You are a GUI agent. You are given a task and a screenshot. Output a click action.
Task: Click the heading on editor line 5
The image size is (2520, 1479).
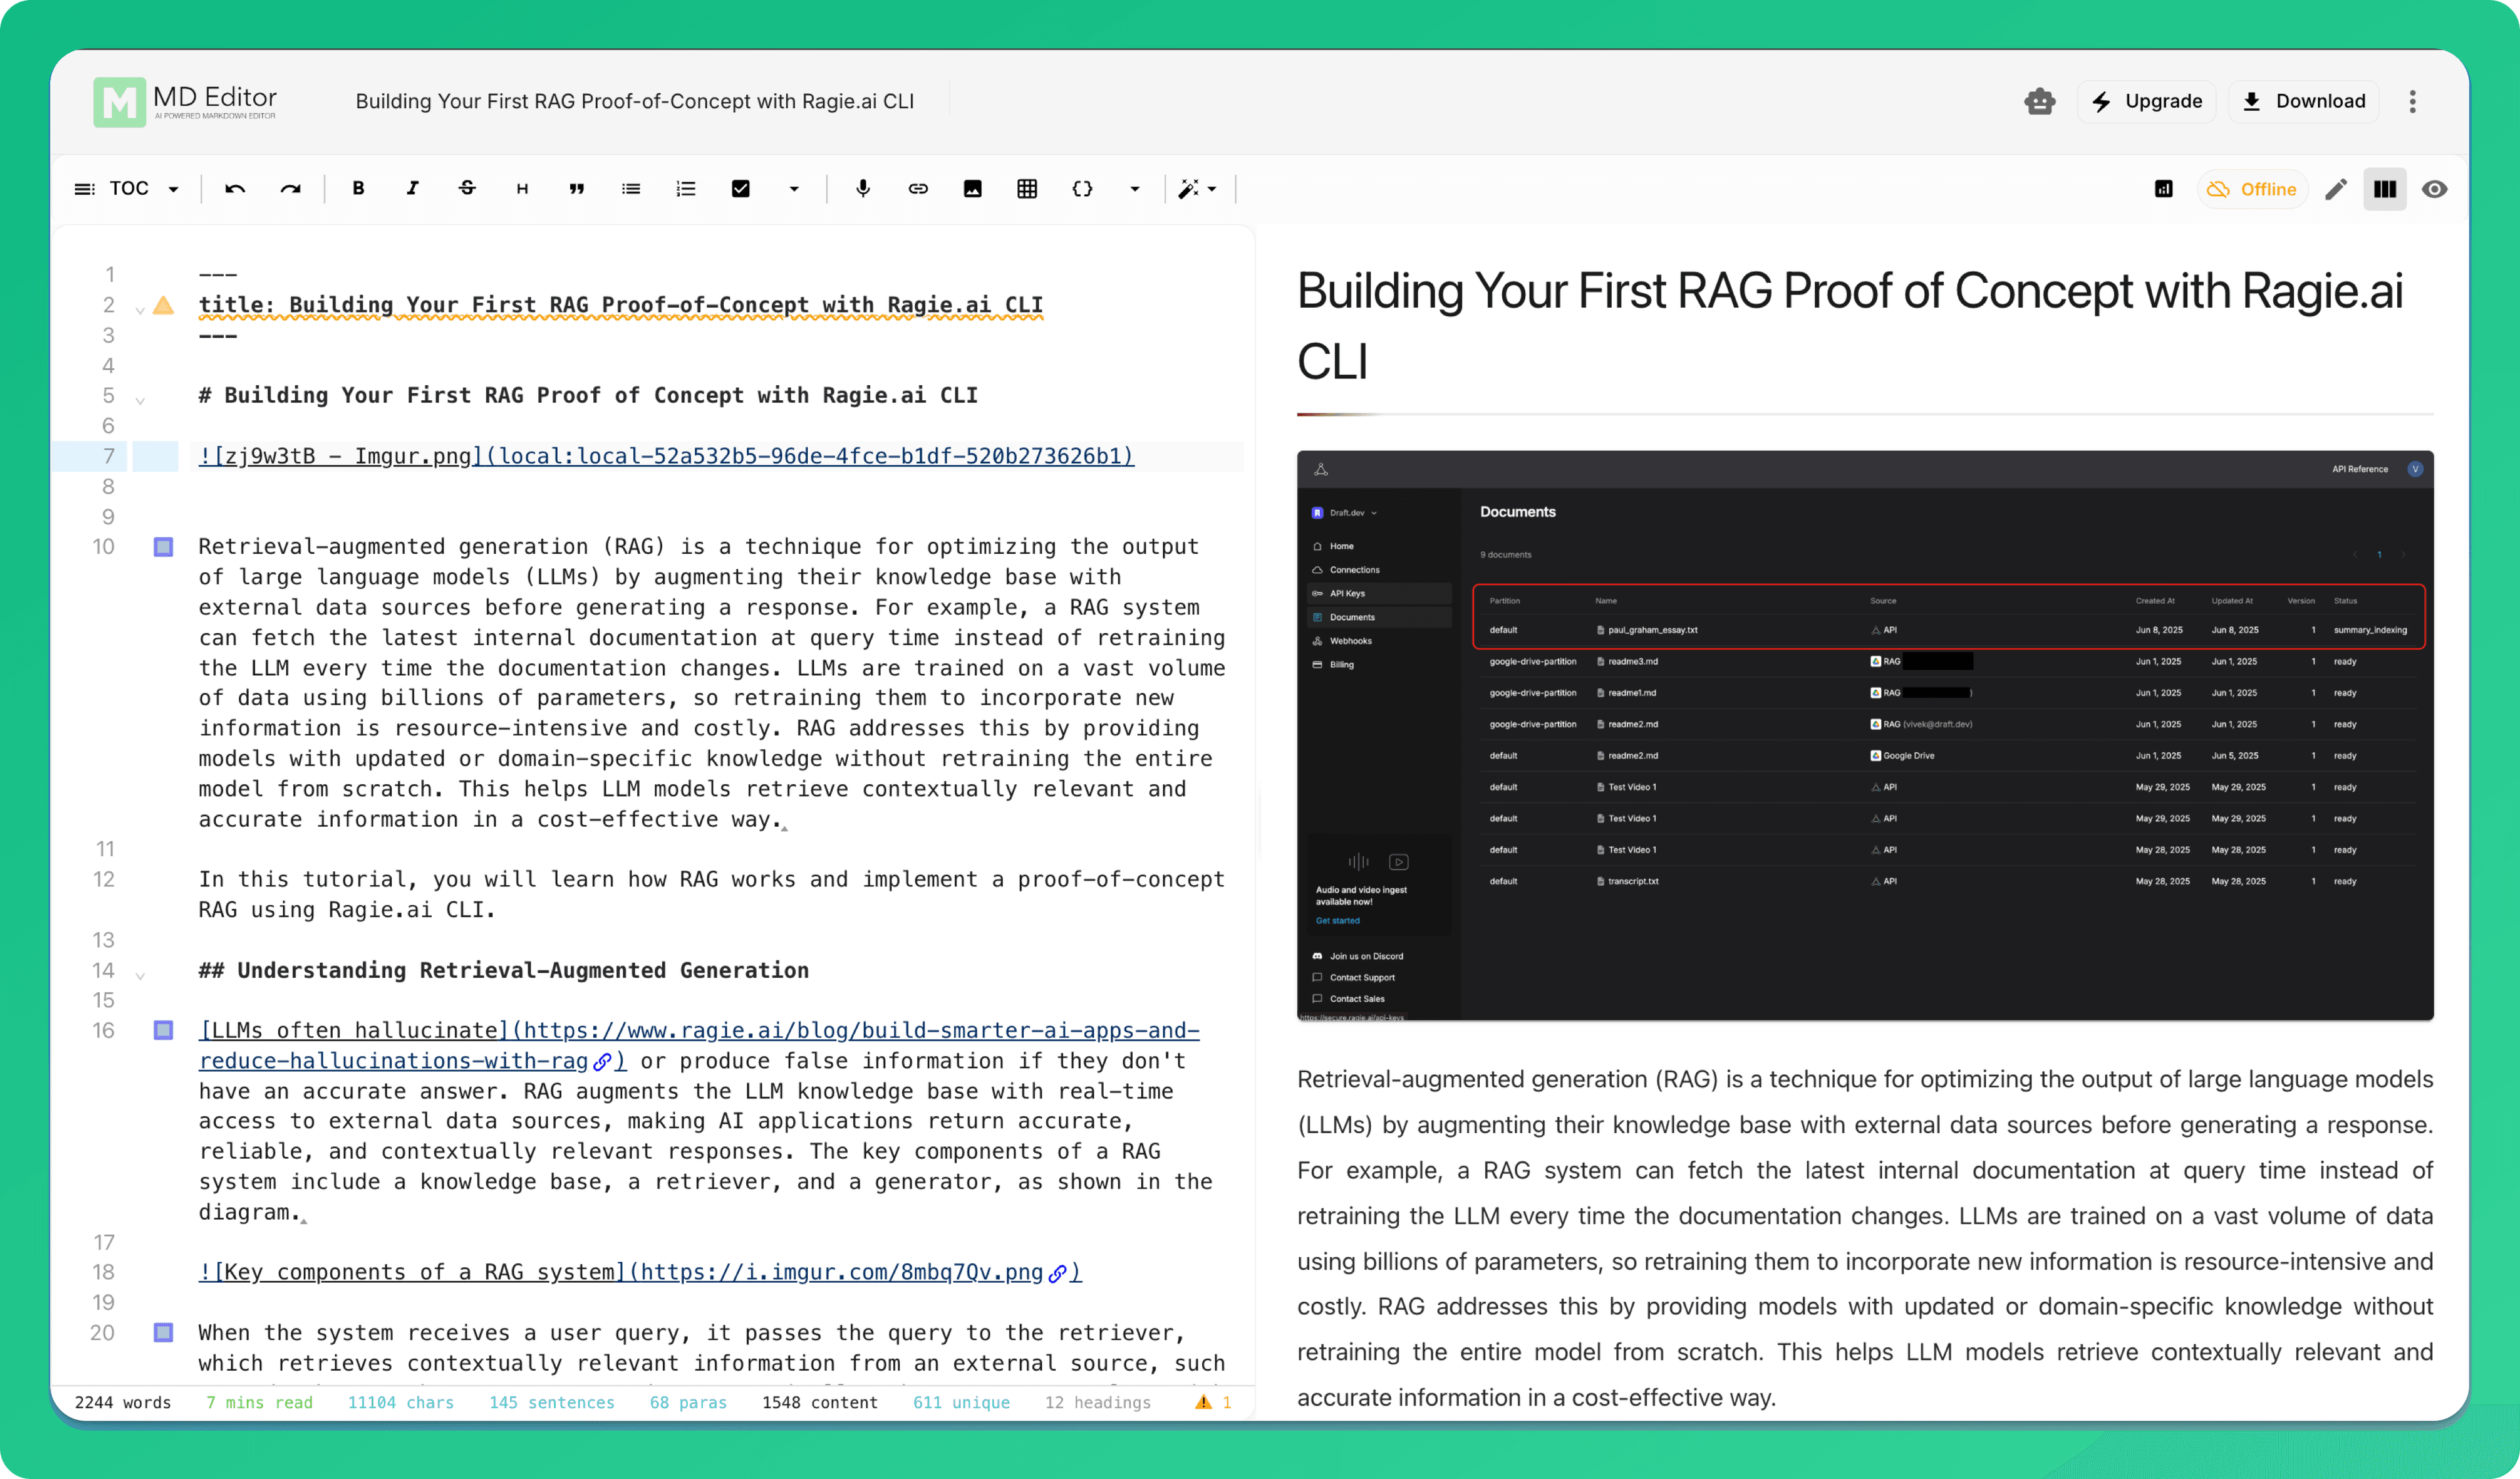pos(588,395)
